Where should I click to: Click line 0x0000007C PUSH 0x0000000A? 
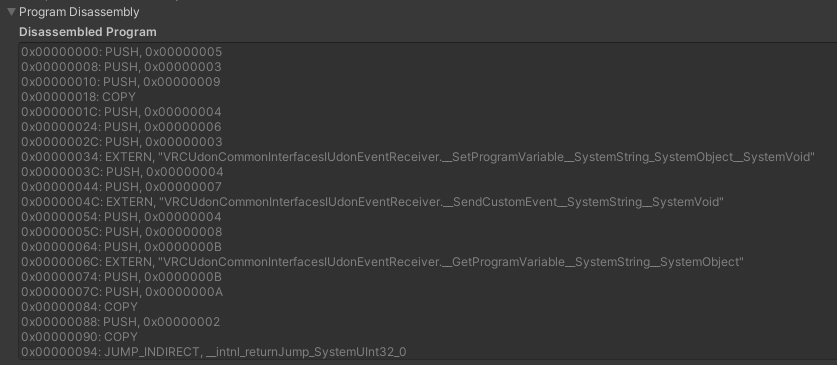(122, 292)
